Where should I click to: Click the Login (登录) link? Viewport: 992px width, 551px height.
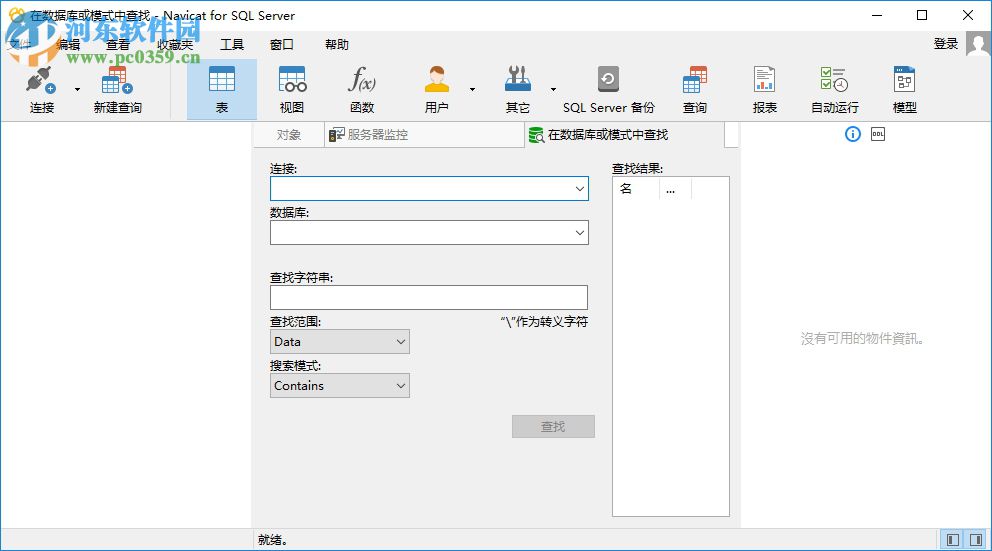(x=946, y=44)
